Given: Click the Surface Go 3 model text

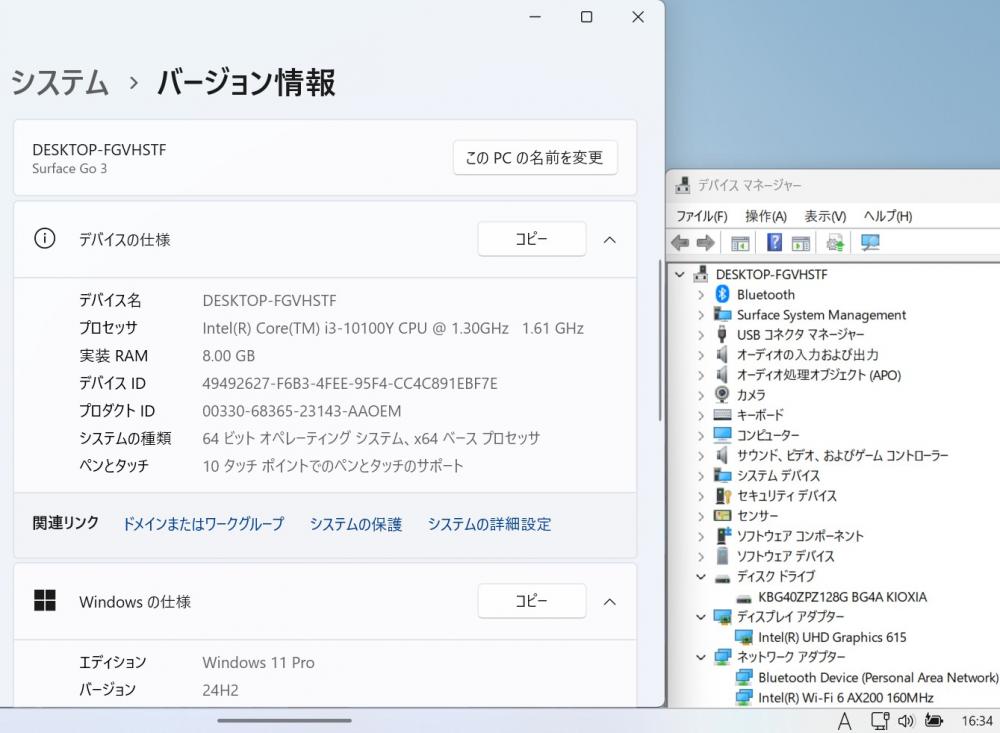Looking at the screenshot, I should point(70,168).
